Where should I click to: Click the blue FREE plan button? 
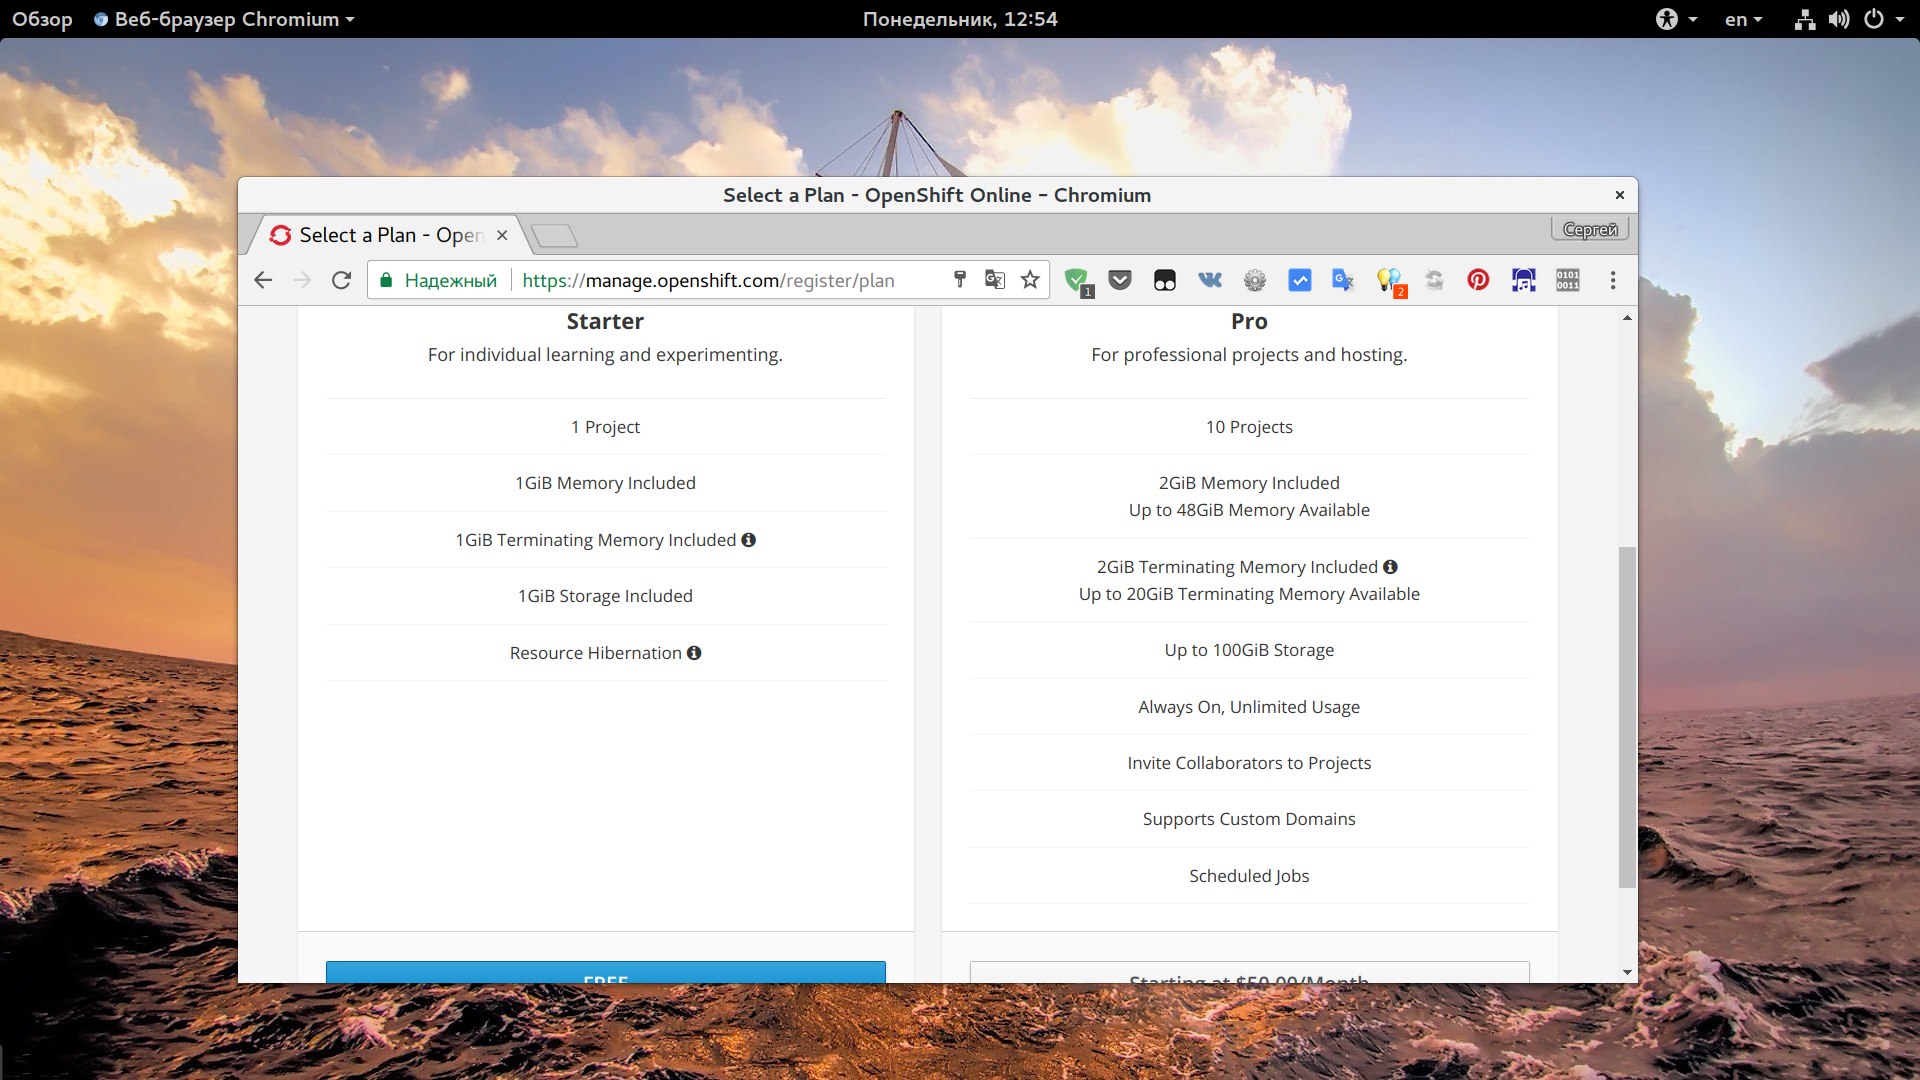pos(605,972)
